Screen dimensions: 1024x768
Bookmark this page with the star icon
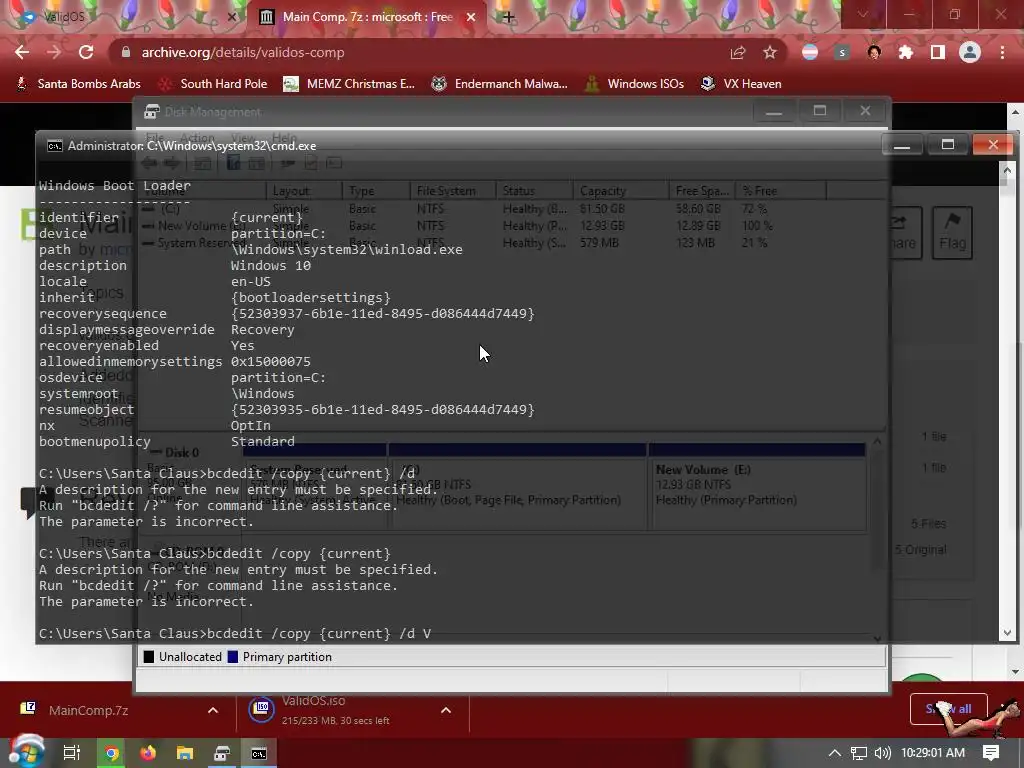coord(770,52)
